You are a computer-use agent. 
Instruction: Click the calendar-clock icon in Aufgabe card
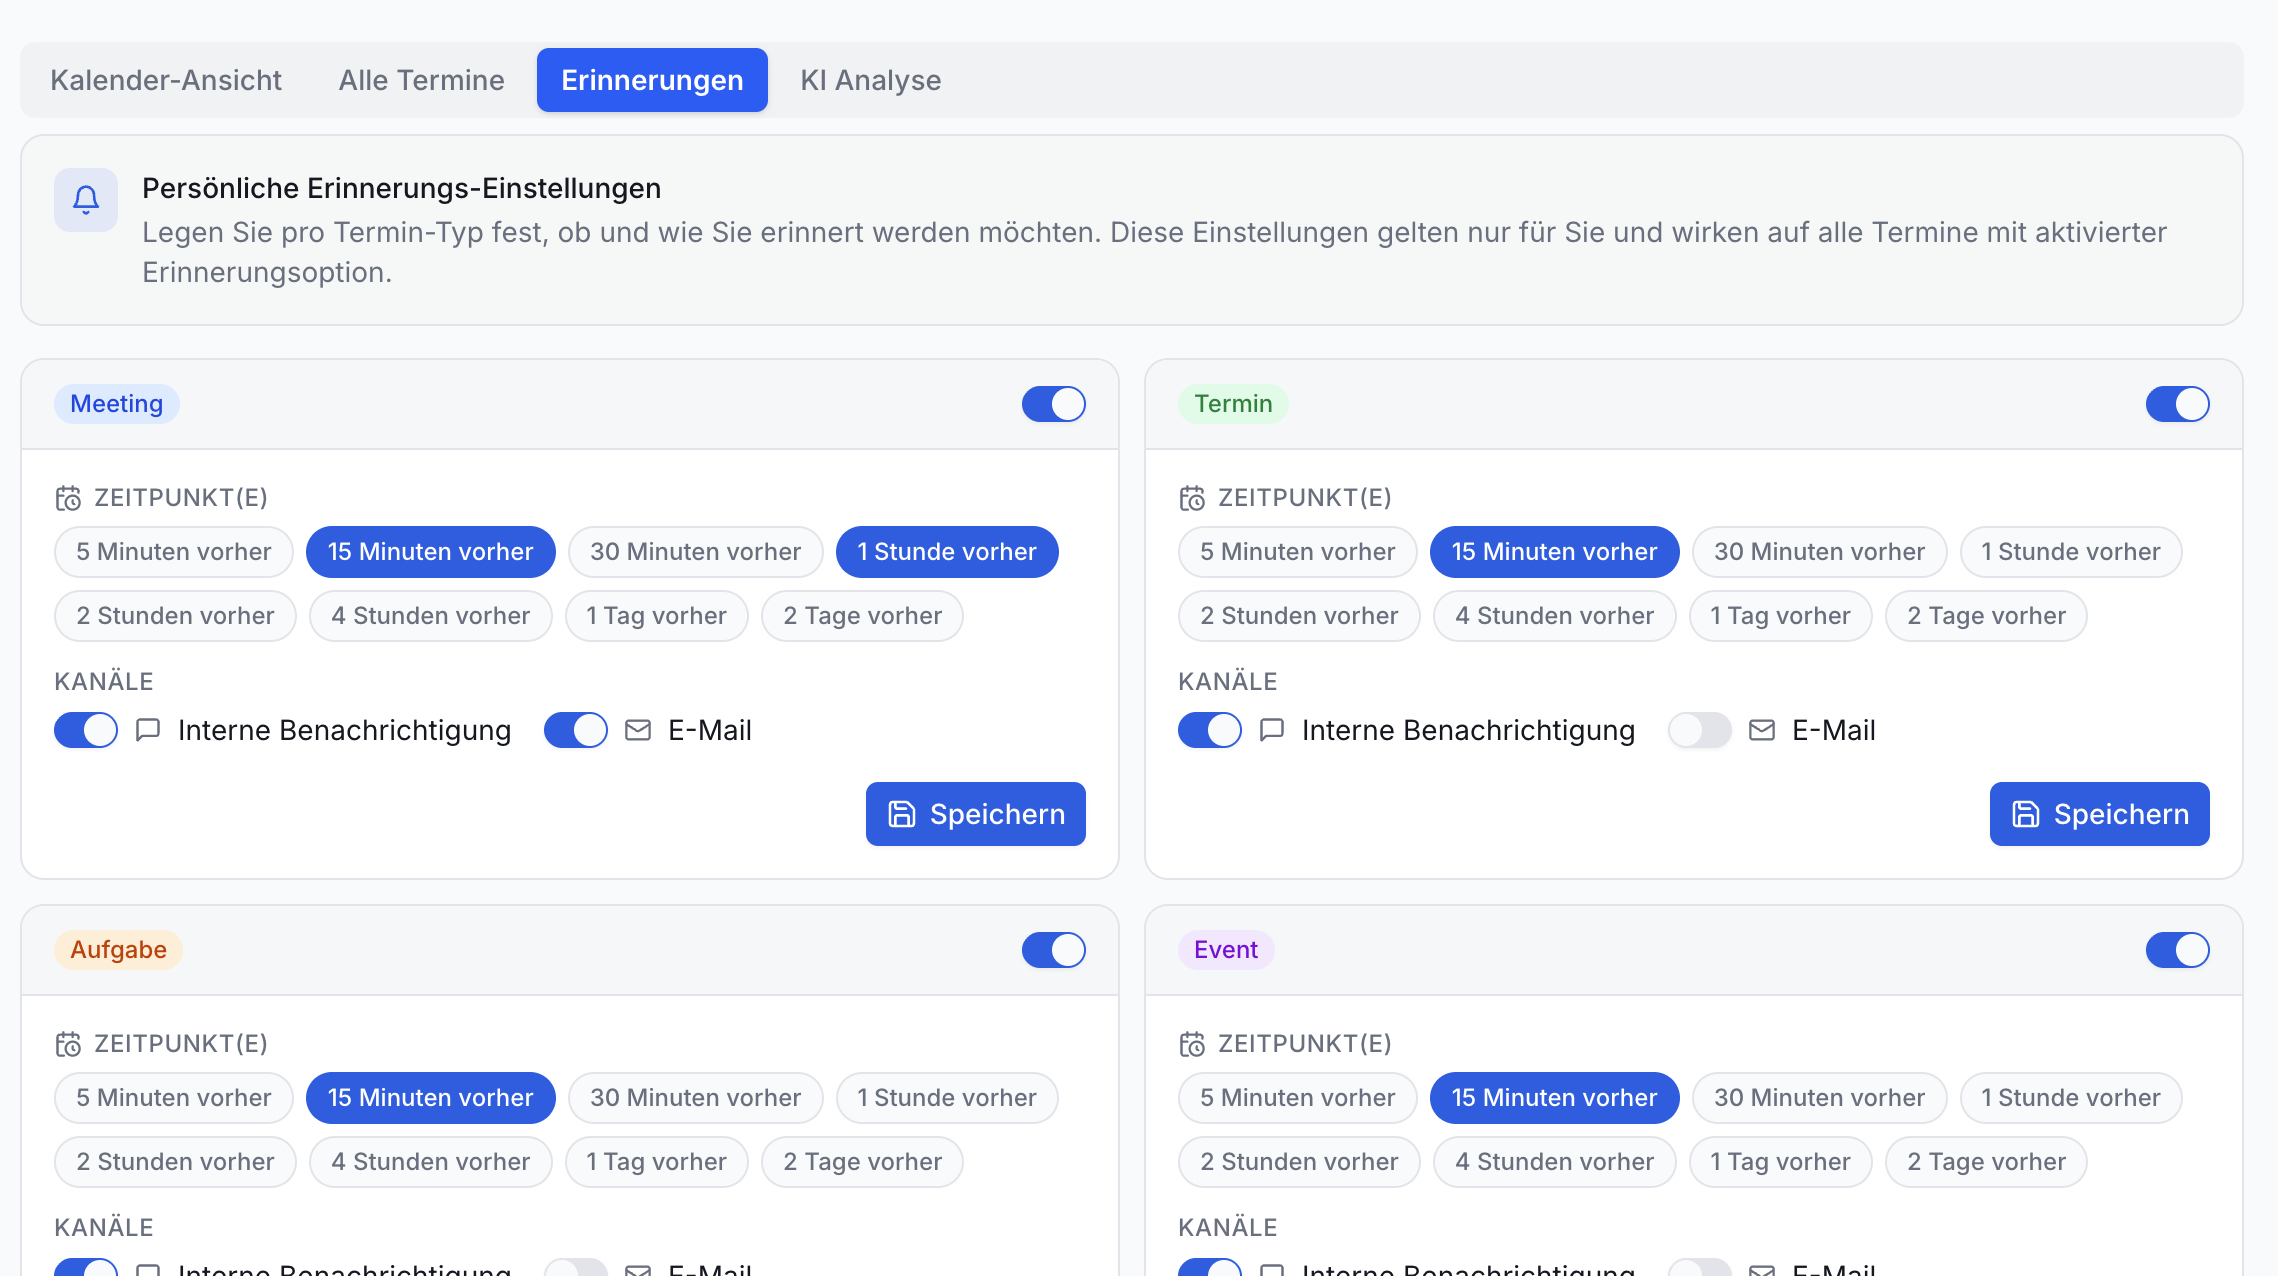click(x=68, y=1044)
